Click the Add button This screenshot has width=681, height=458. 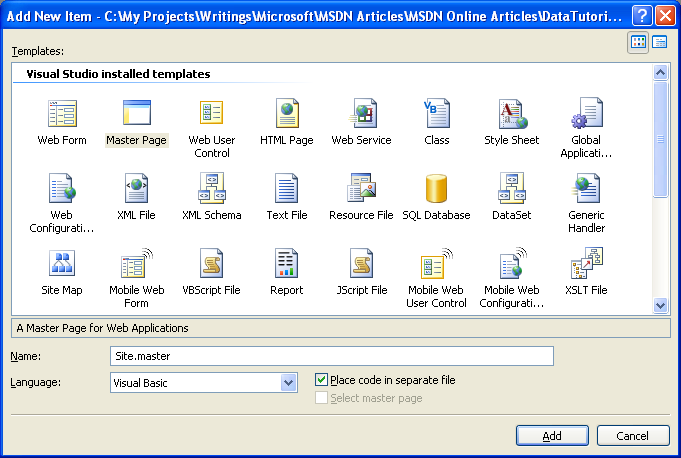552,436
